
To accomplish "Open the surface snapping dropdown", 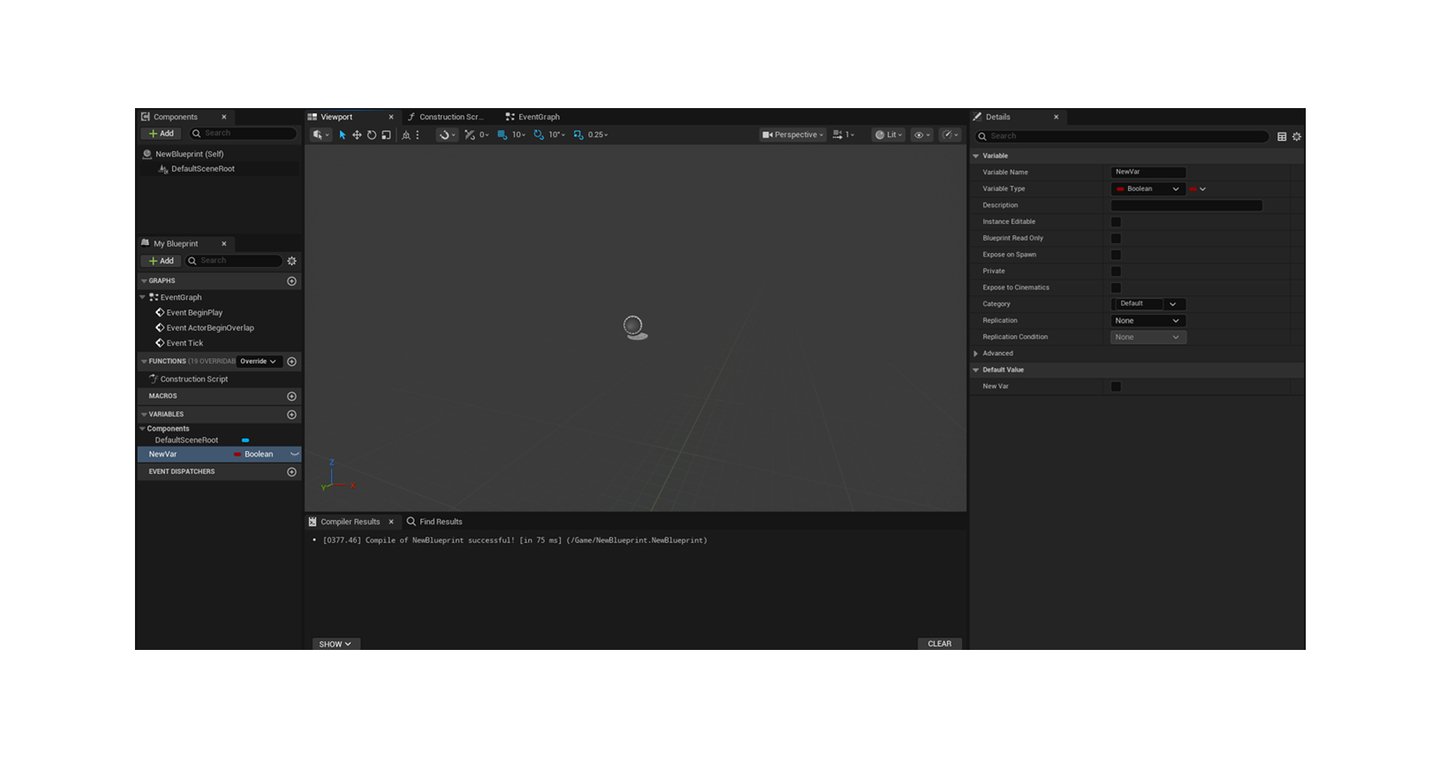I will point(447,135).
